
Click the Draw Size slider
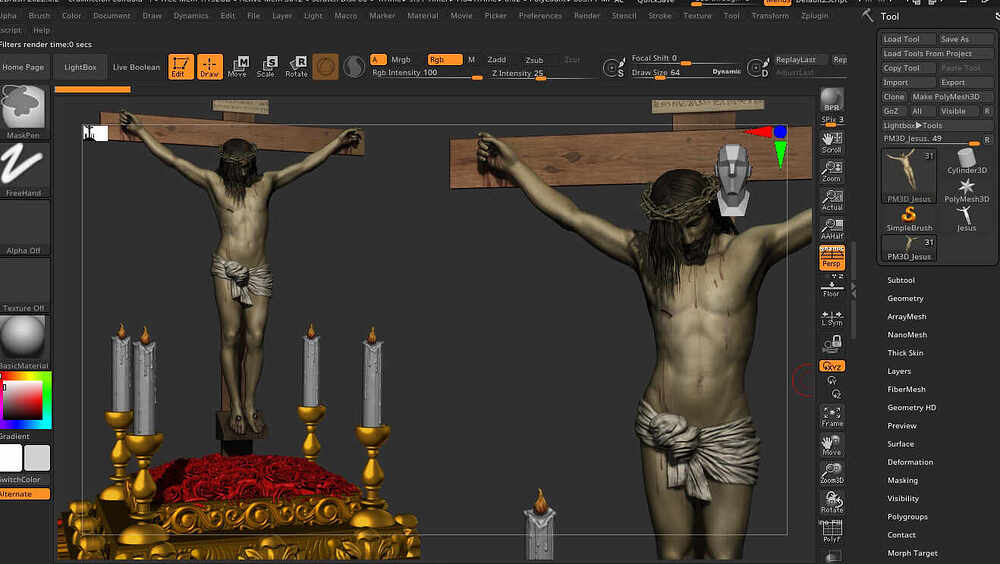click(686, 73)
